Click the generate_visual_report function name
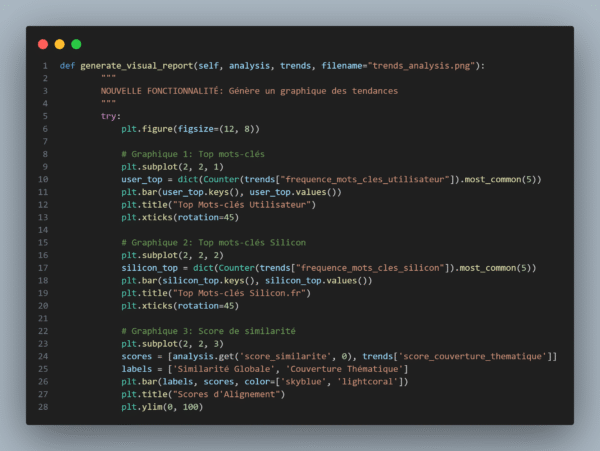 pos(137,66)
